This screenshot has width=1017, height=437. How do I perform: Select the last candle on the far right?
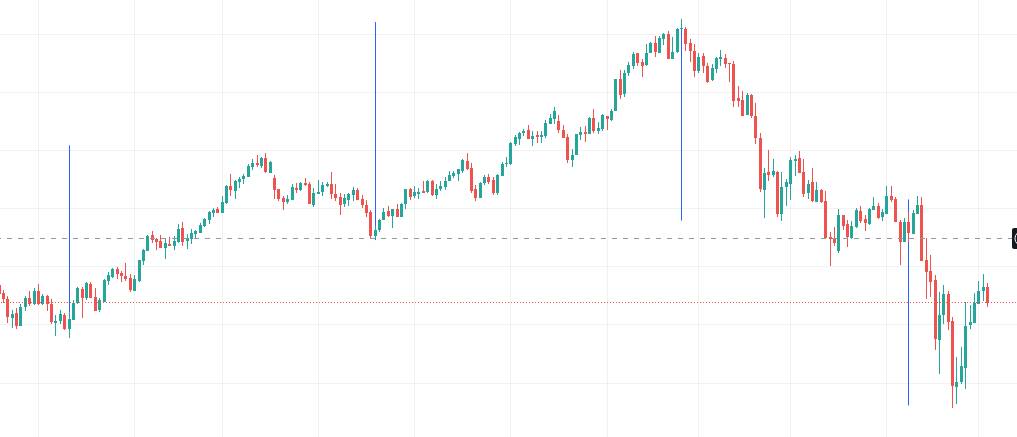click(x=988, y=295)
